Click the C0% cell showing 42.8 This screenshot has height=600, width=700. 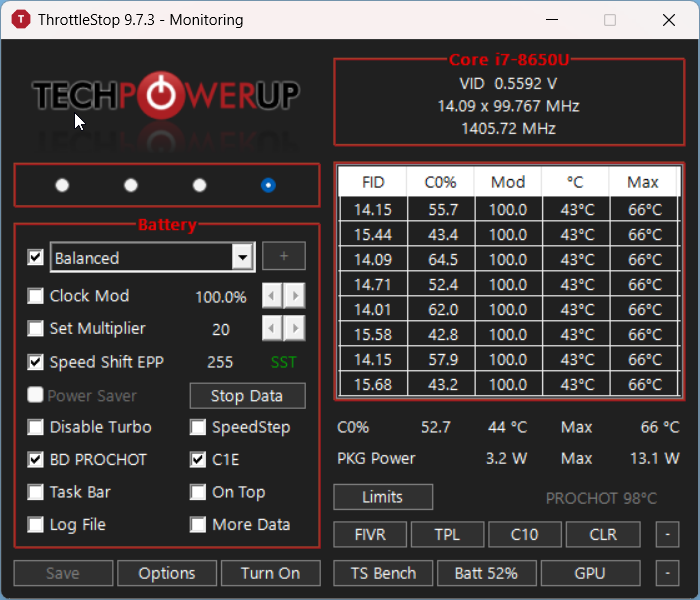click(x=442, y=335)
